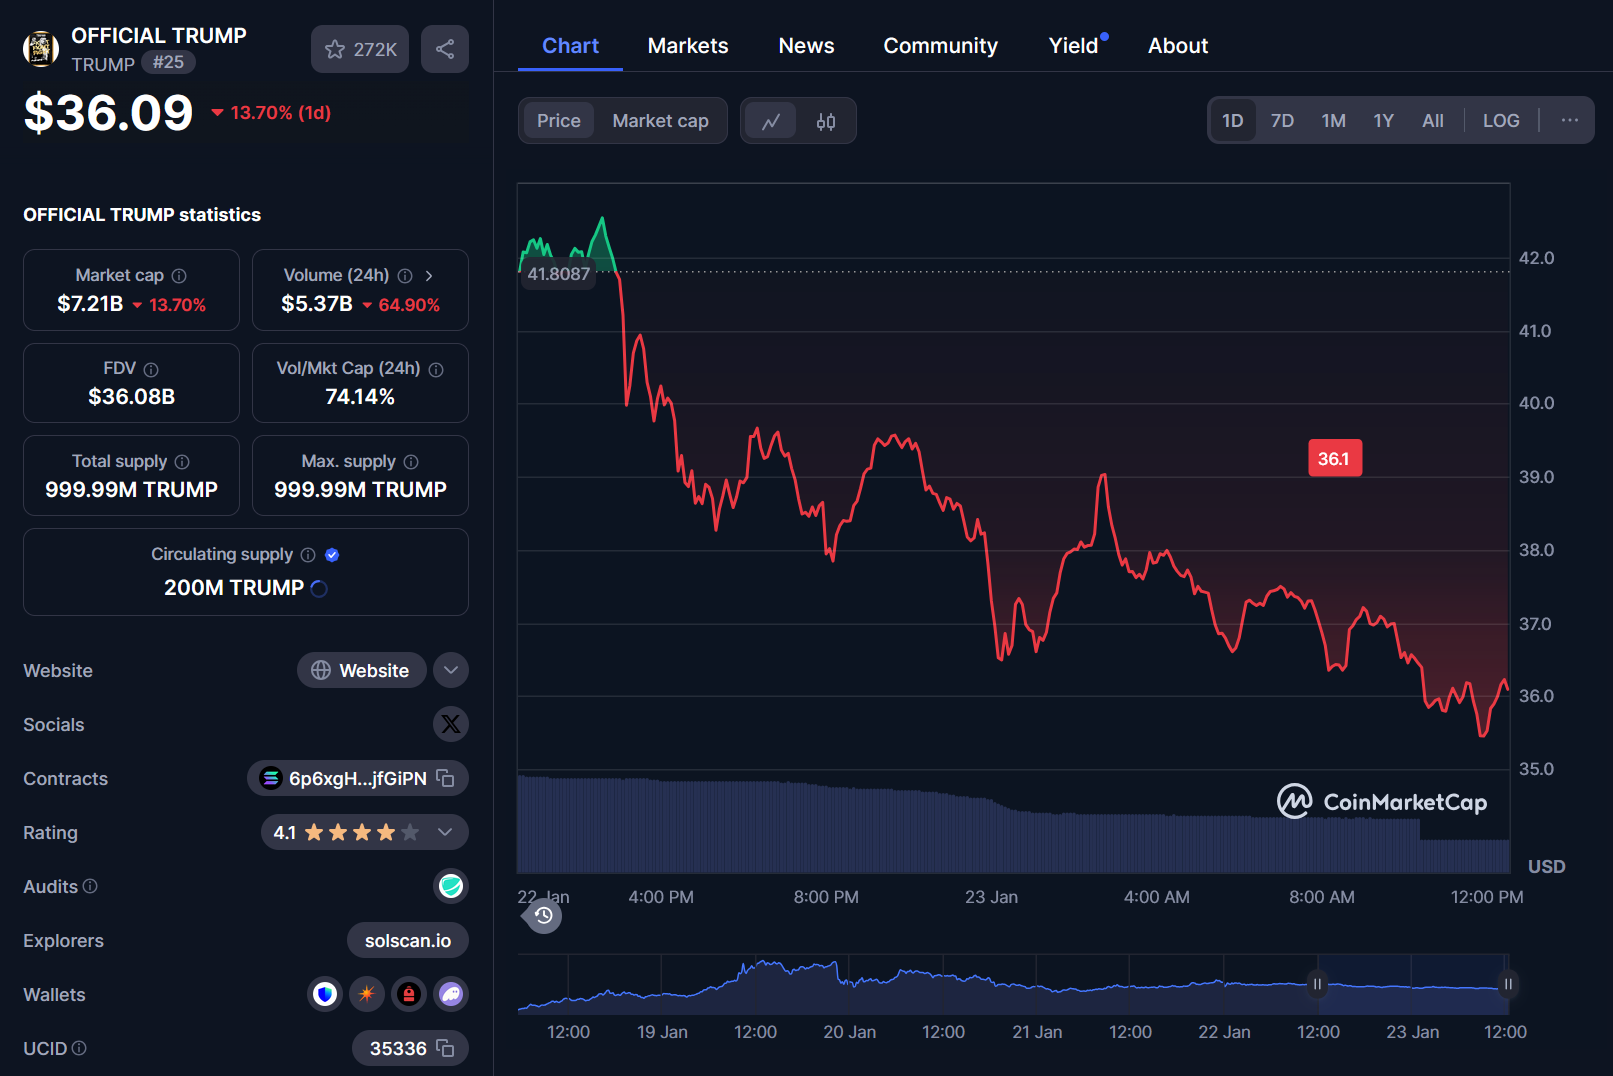This screenshot has width=1613, height=1076.
Task: Click the $36.09 current price
Action: pos(108,113)
